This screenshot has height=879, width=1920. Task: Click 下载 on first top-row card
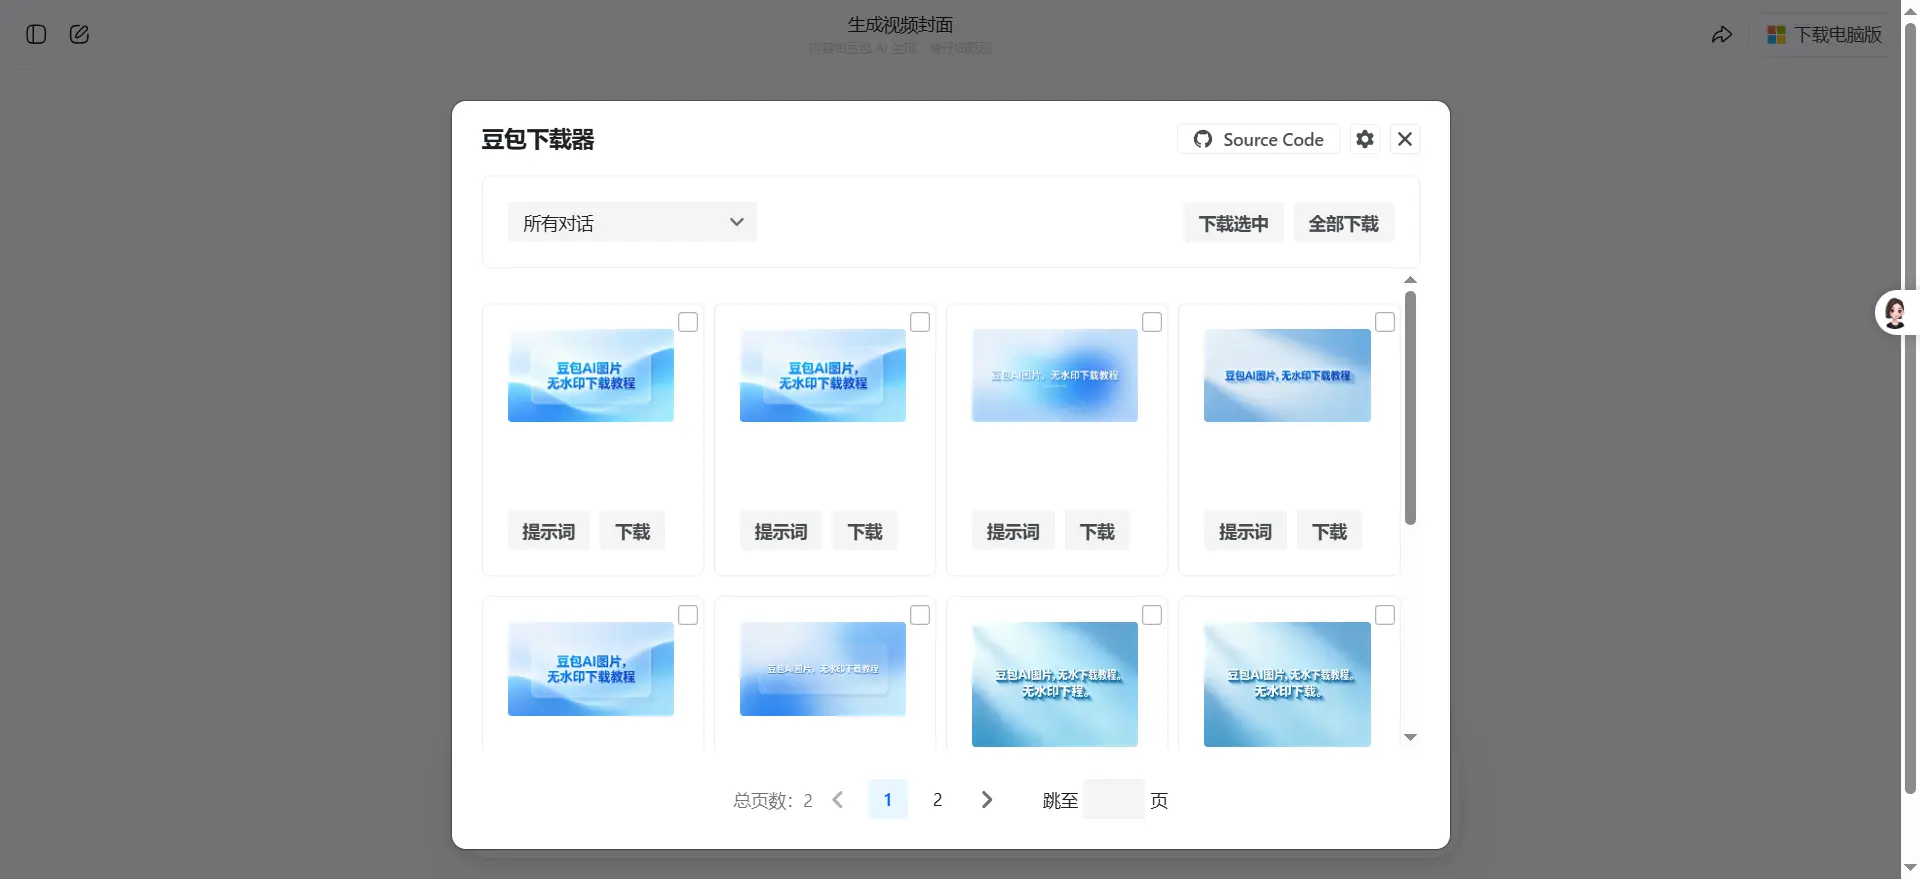632,531
